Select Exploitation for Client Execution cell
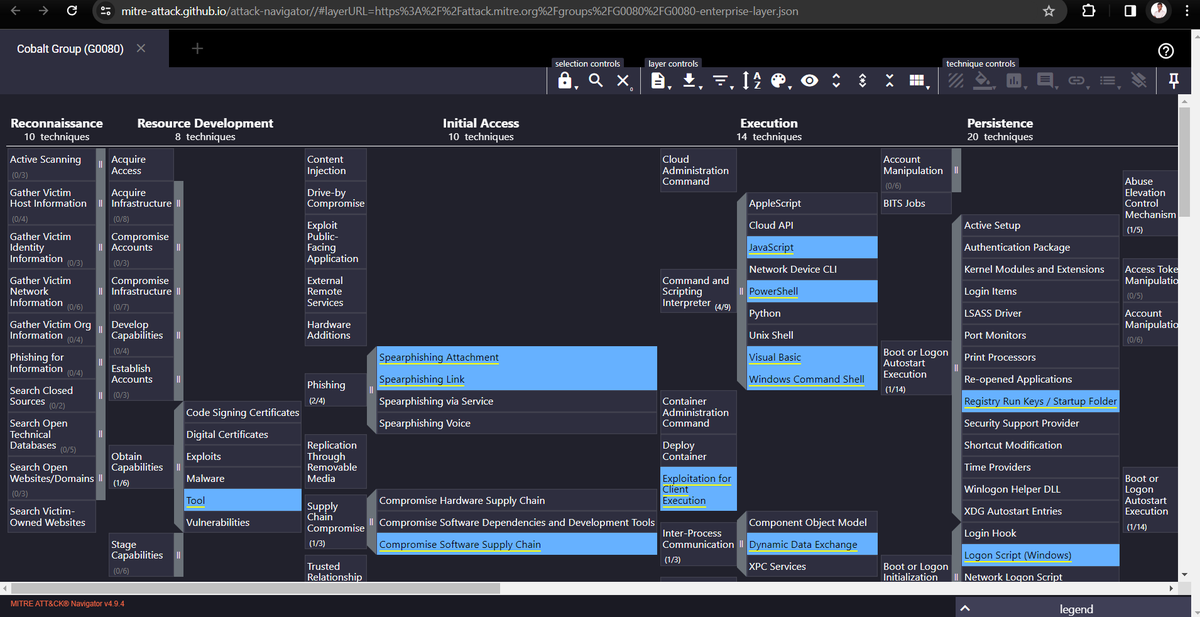This screenshot has width=1200, height=617. (x=697, y=489)
